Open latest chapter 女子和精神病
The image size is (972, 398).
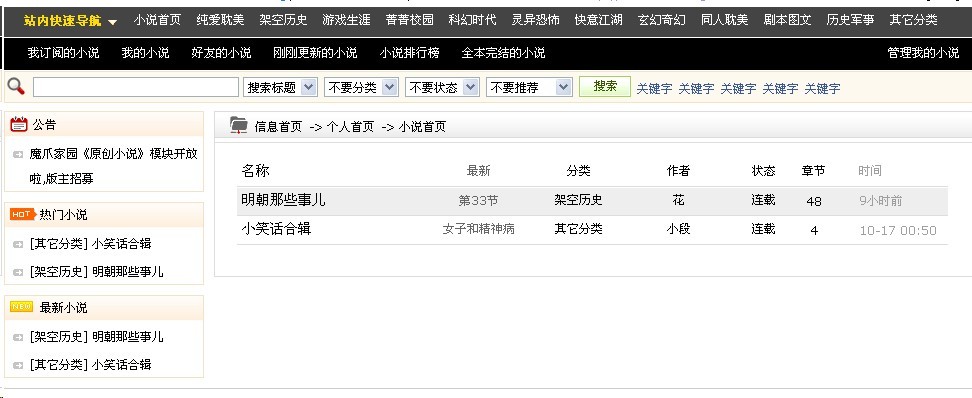tap(478, 229)
